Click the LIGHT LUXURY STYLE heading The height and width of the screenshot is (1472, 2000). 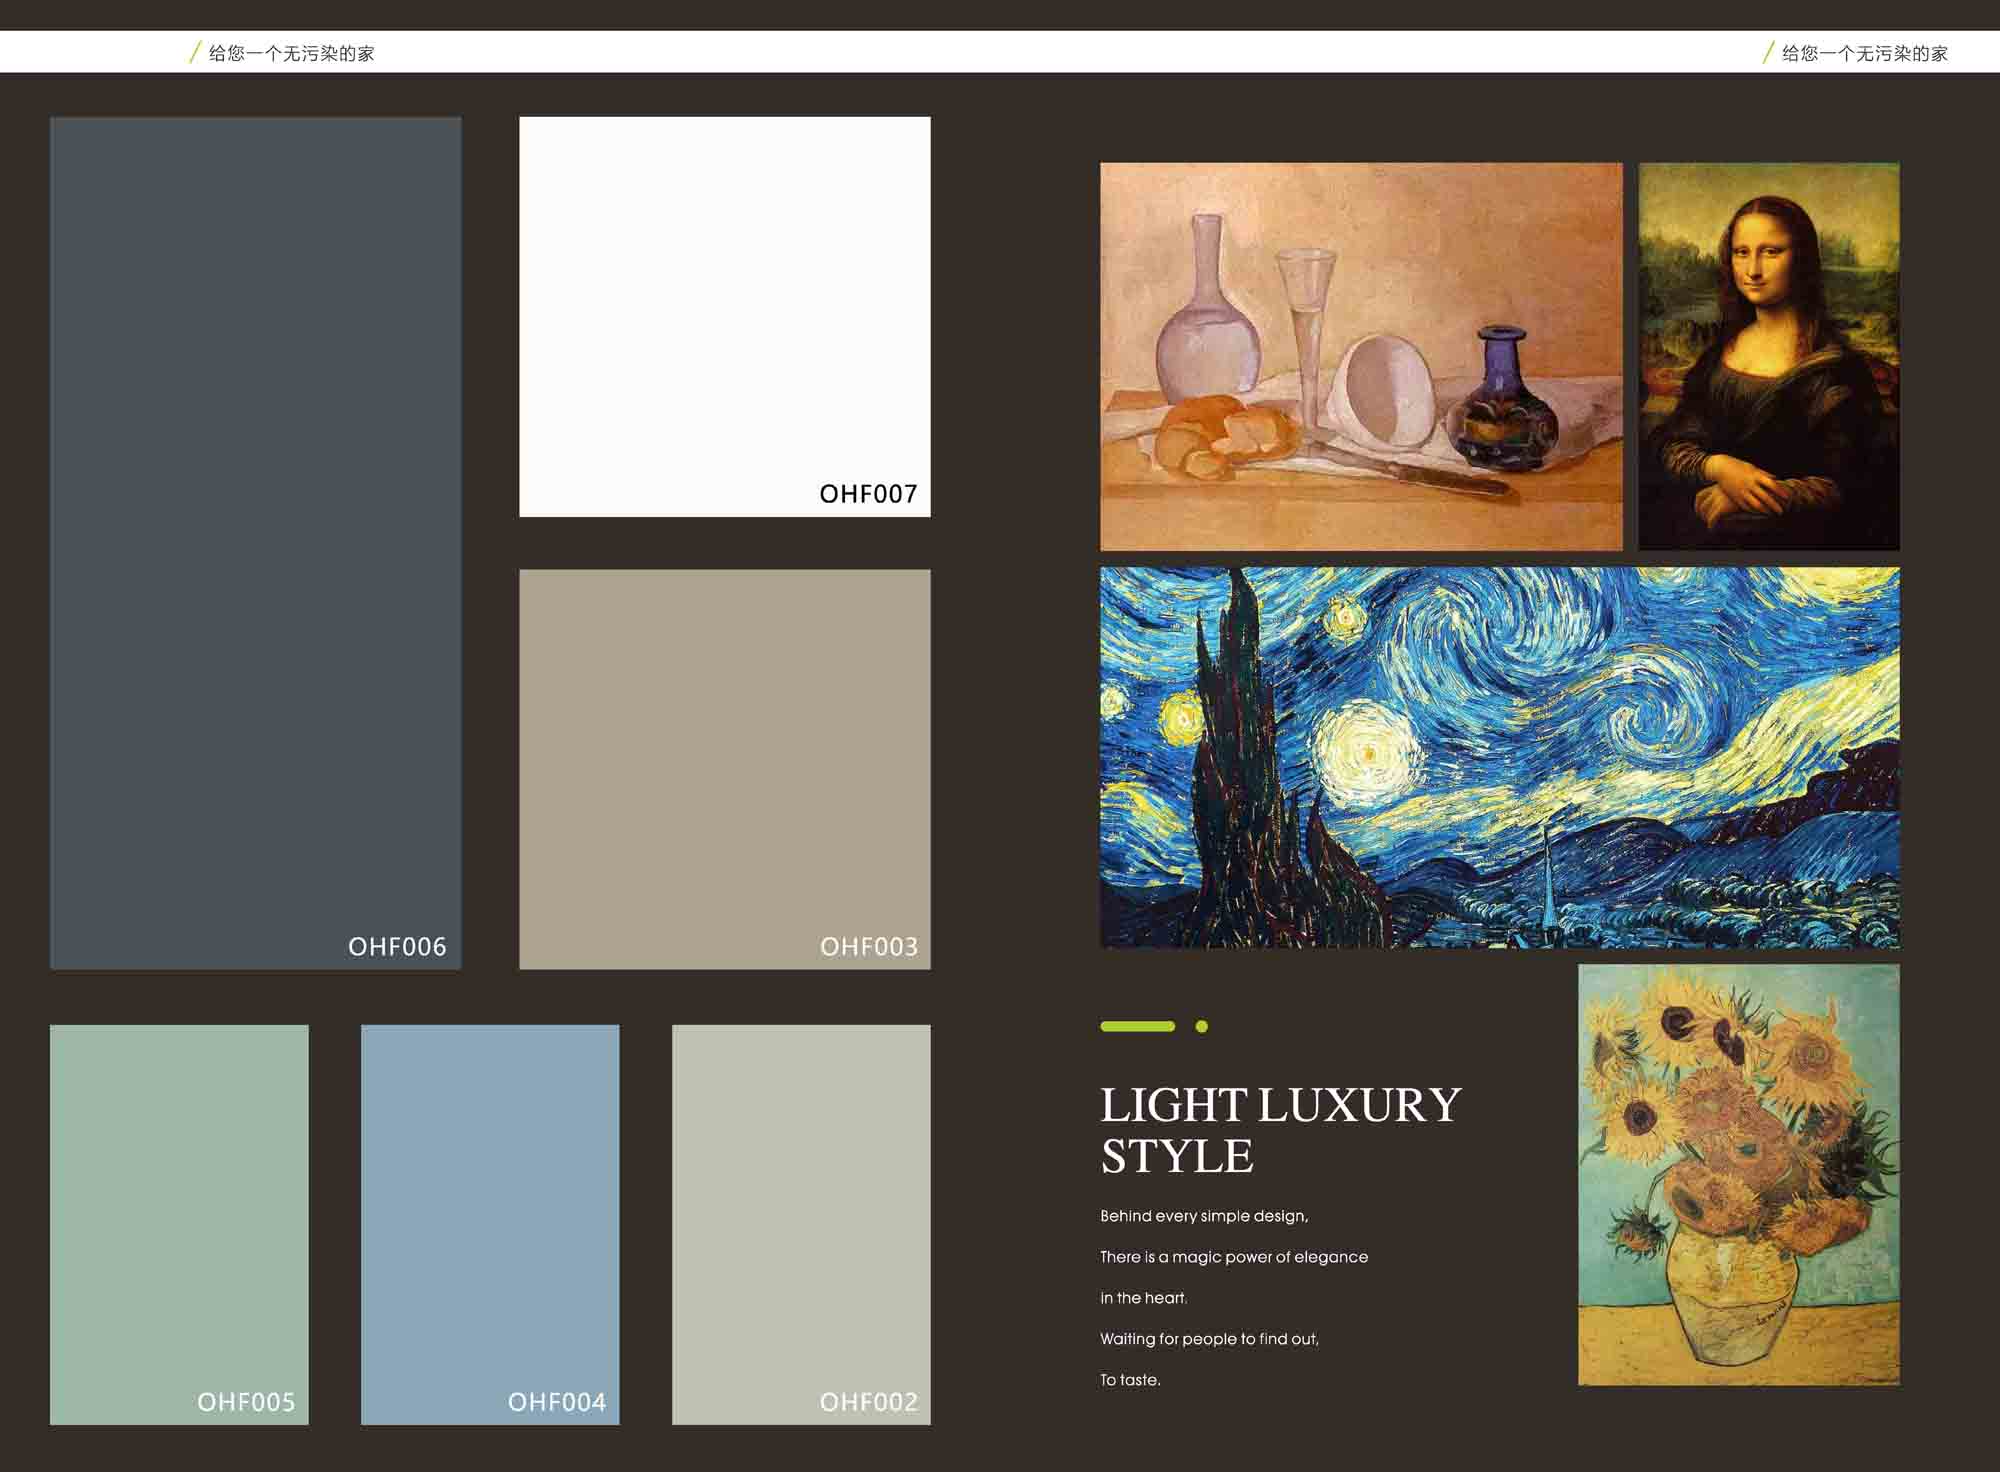(x=1281, y=1131)
